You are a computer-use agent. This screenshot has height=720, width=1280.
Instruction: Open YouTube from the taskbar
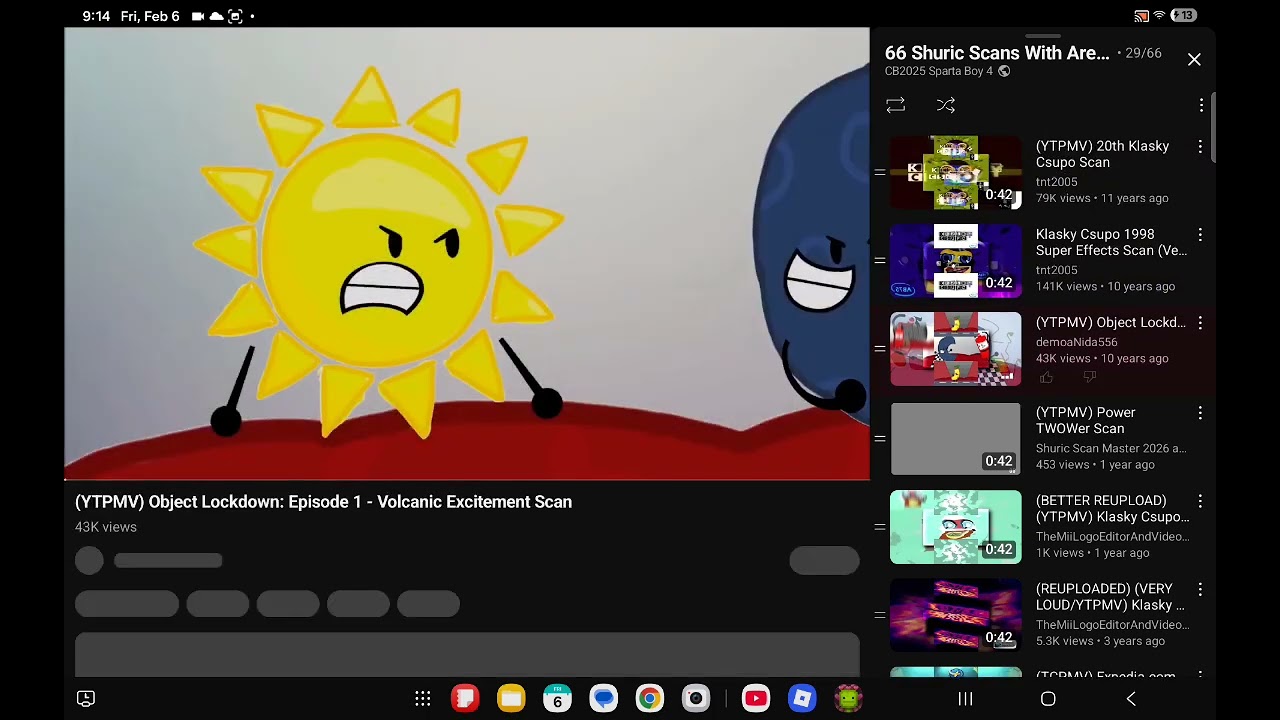(x=756, y=698)
